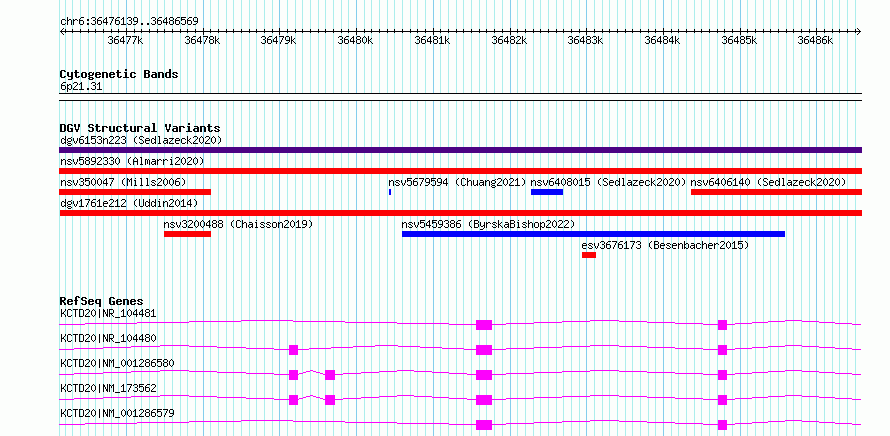Select the 6p21.31 cytogenetic band label
This screenshot has height=436, width=890.
tap(81, 87)
